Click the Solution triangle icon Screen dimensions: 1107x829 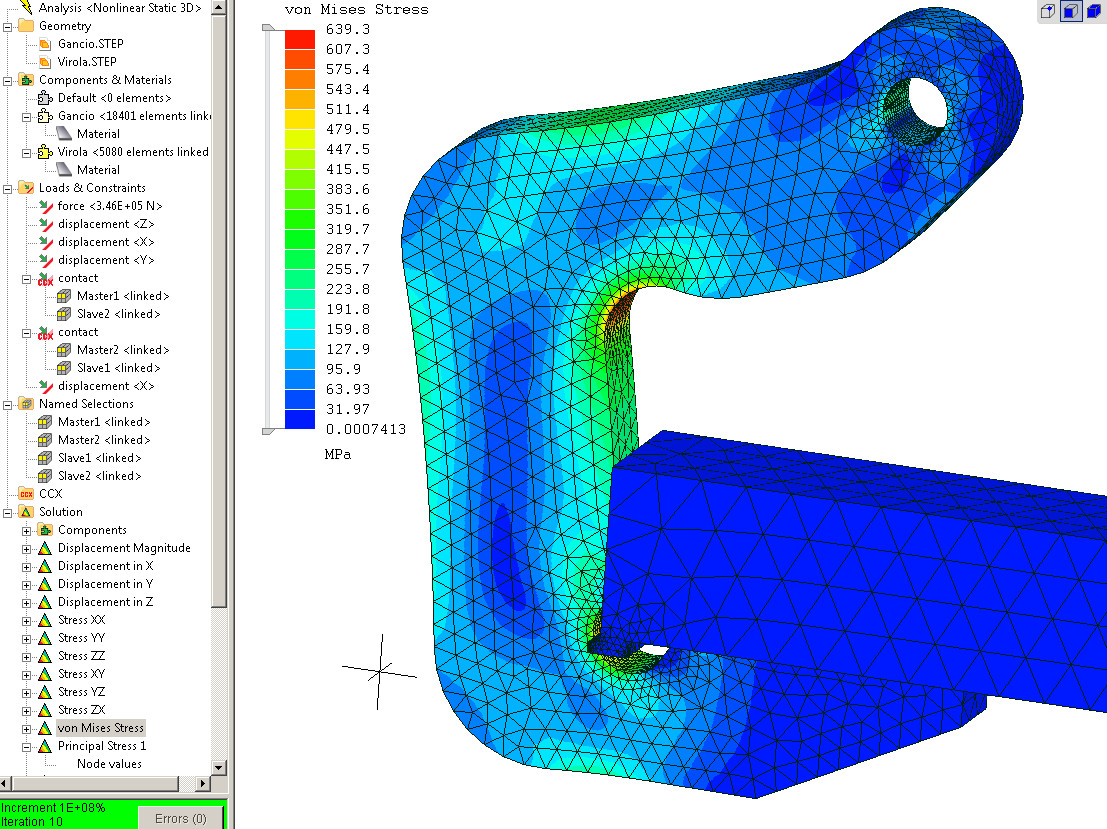pyautogui.click(x=26, y=512)
